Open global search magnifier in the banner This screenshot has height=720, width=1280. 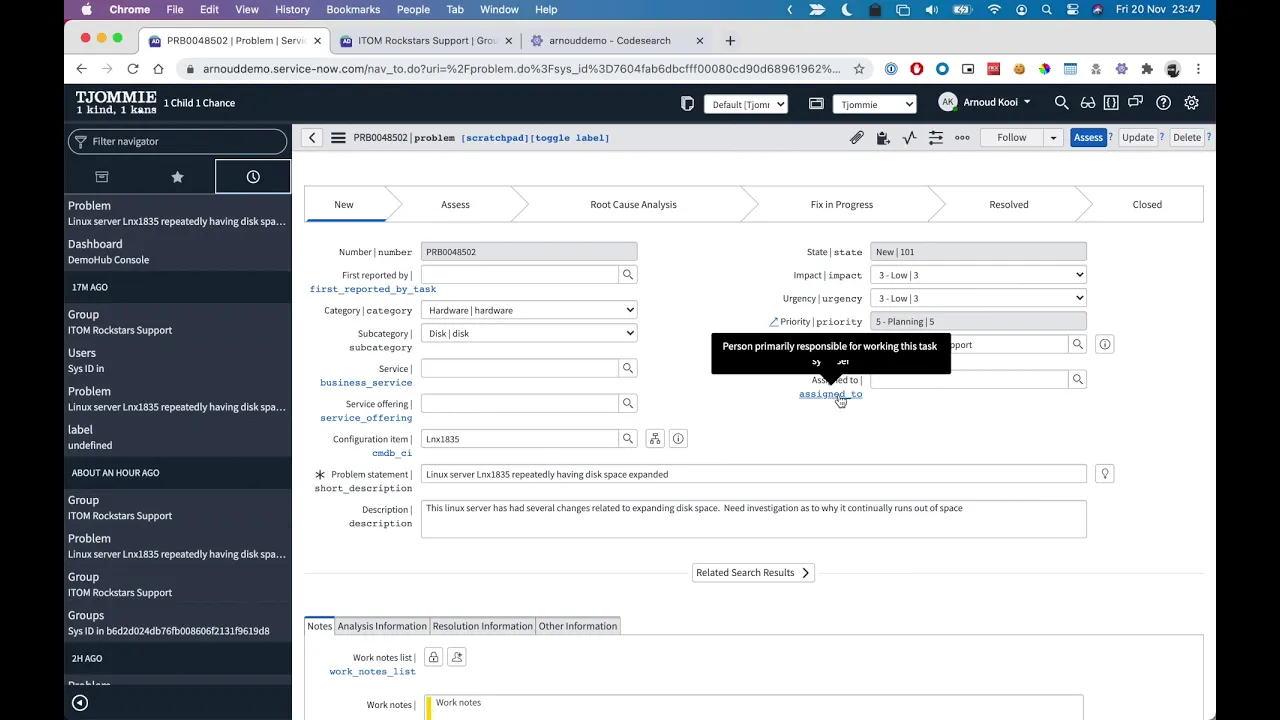click(x=1061, y=103)
